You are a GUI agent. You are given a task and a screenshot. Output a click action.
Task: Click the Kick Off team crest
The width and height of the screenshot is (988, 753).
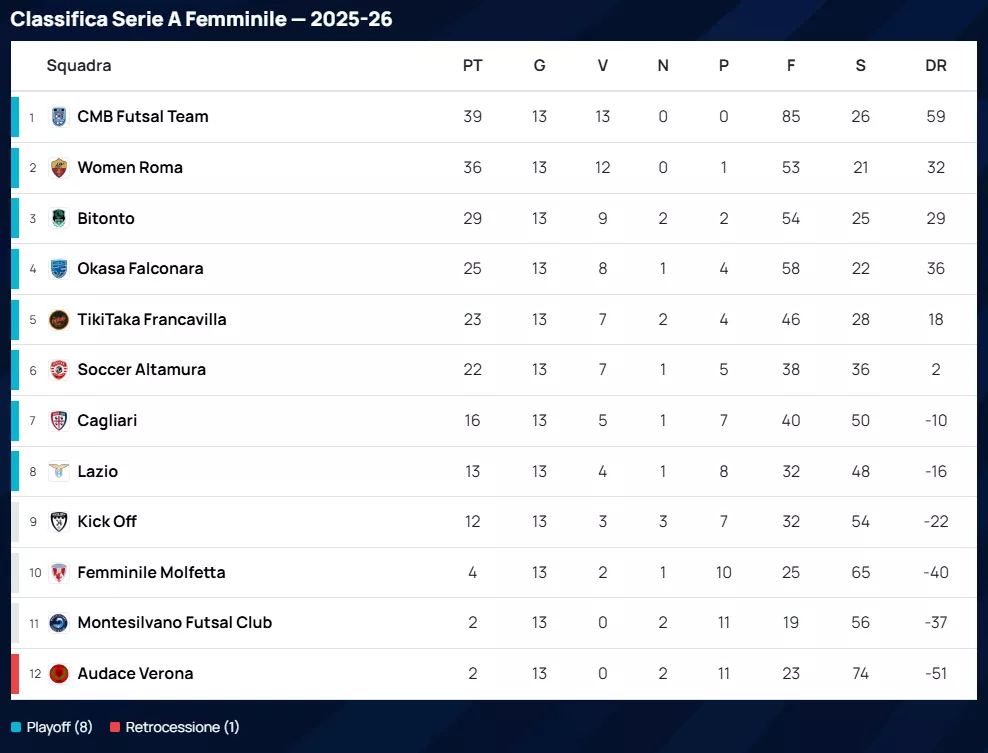click(x=59, y=522)
